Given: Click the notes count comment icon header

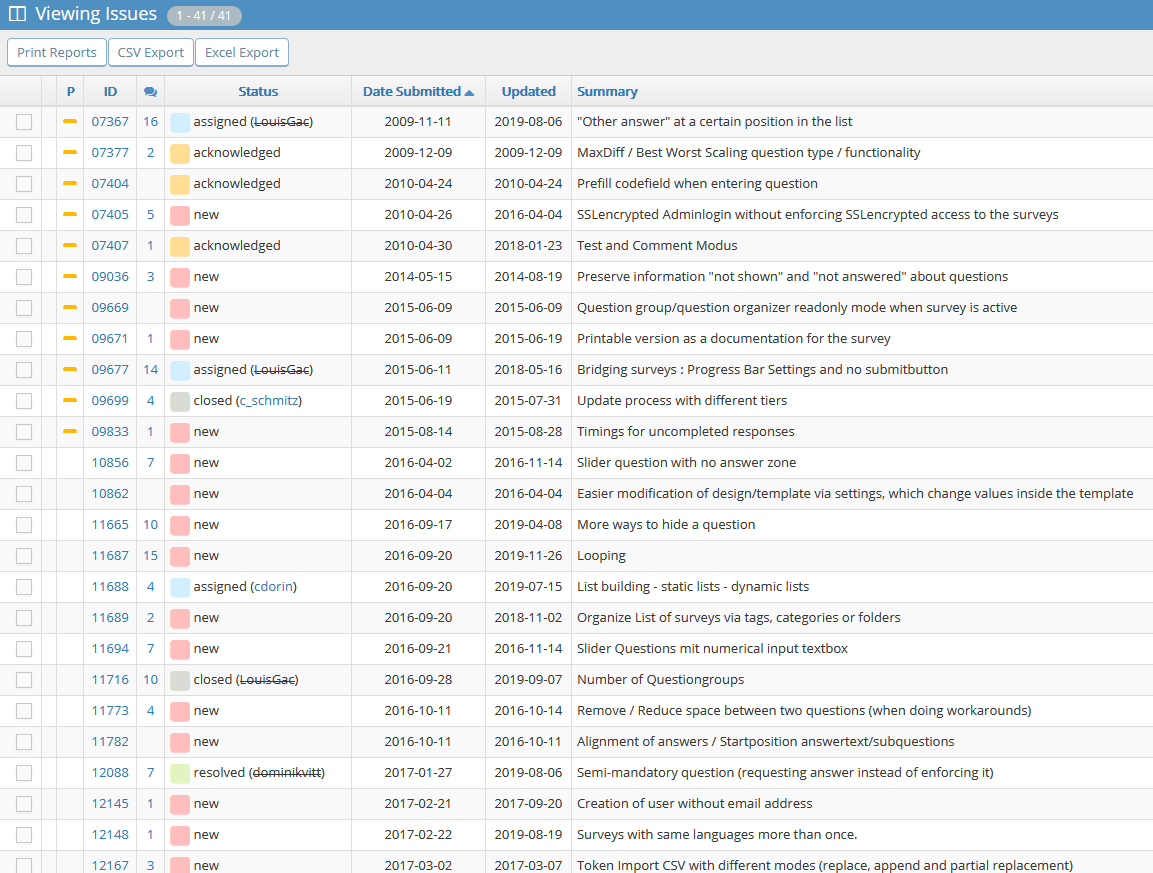Looking at the screenshot, I should 150,92.
